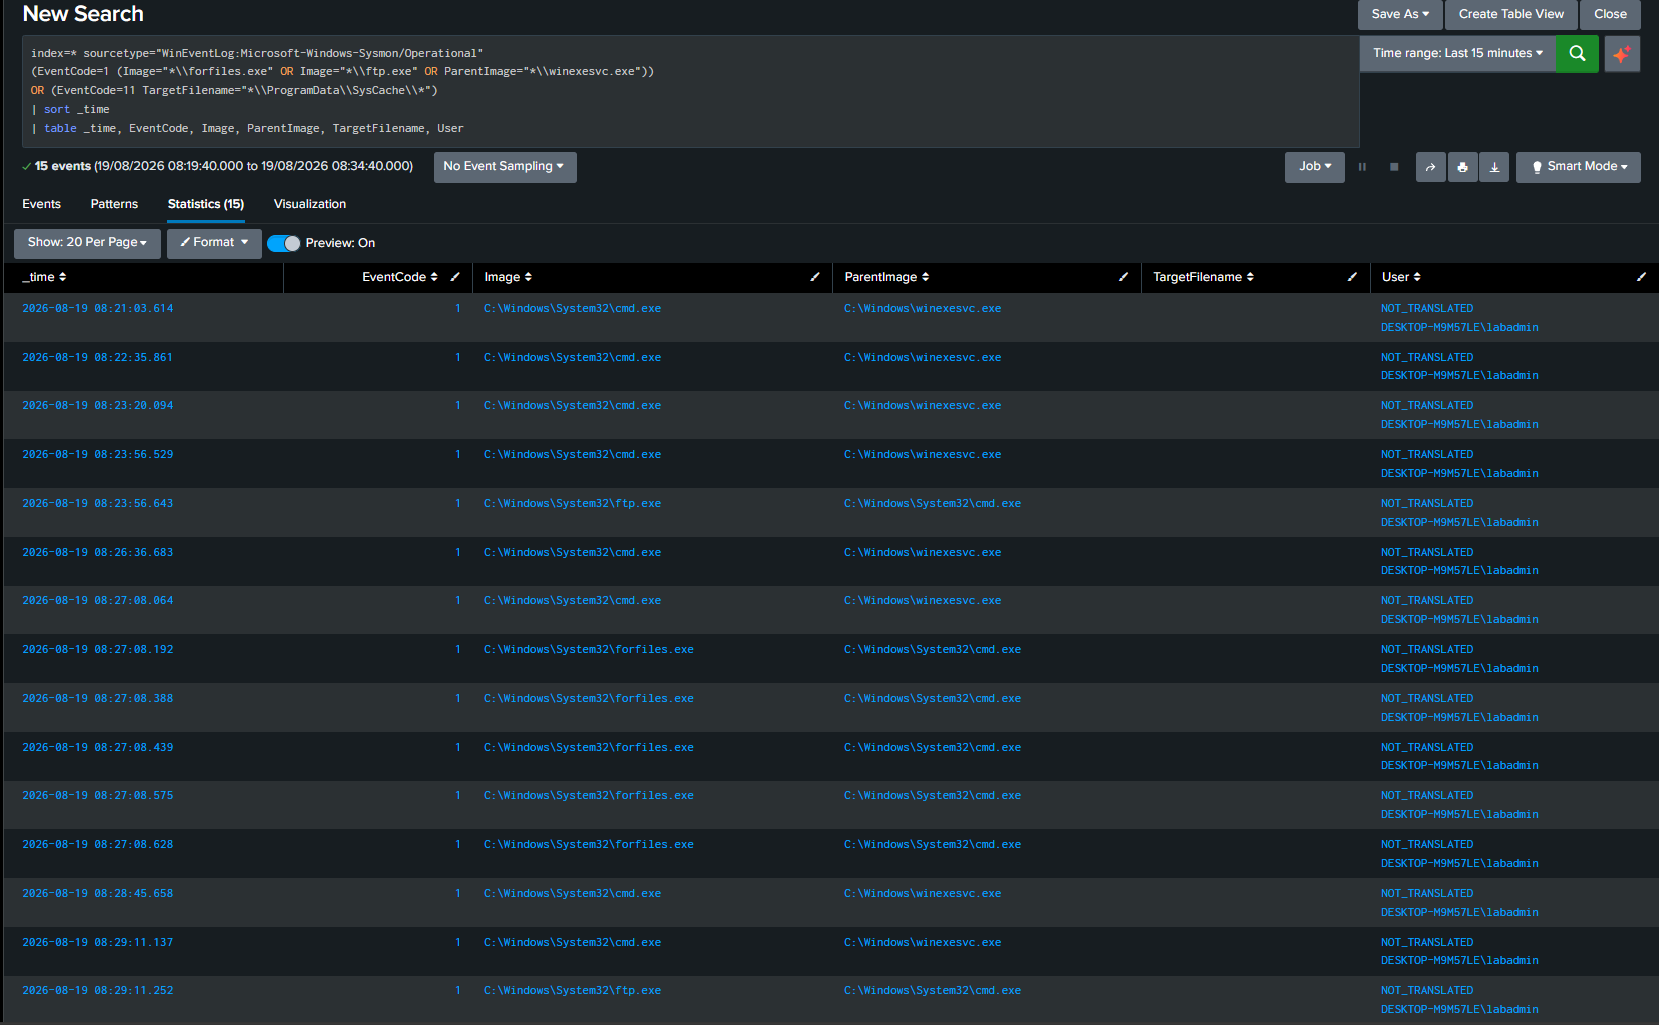Edit the ParentImage column pencil icon

click(x=1123, y=277)
